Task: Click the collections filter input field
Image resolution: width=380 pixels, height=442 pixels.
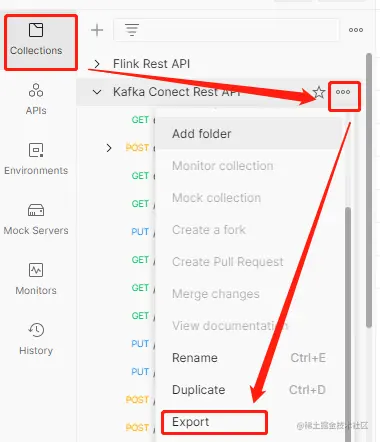Action: pyautogui.click(x=226, y=30)
